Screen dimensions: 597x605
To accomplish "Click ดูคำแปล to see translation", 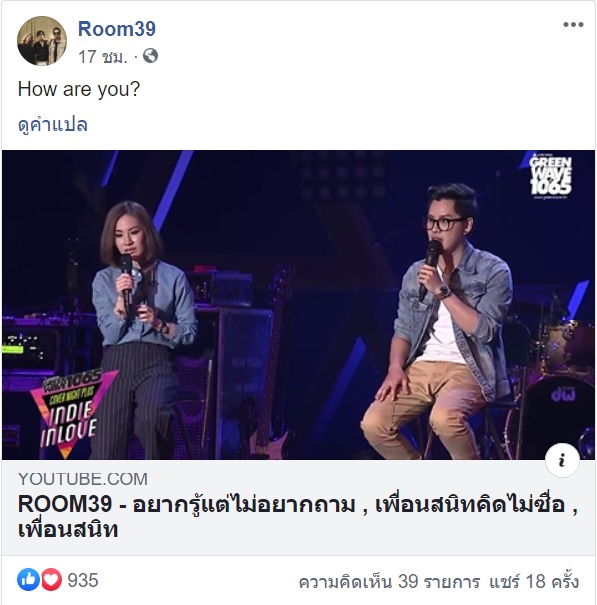I will click(53, 125).
